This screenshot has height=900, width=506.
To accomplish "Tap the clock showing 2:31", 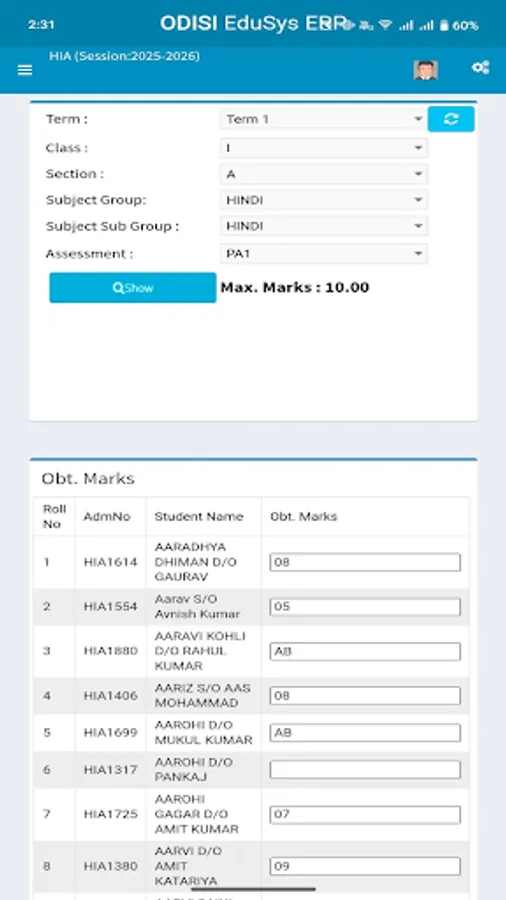I will click(x=41, y=25).
